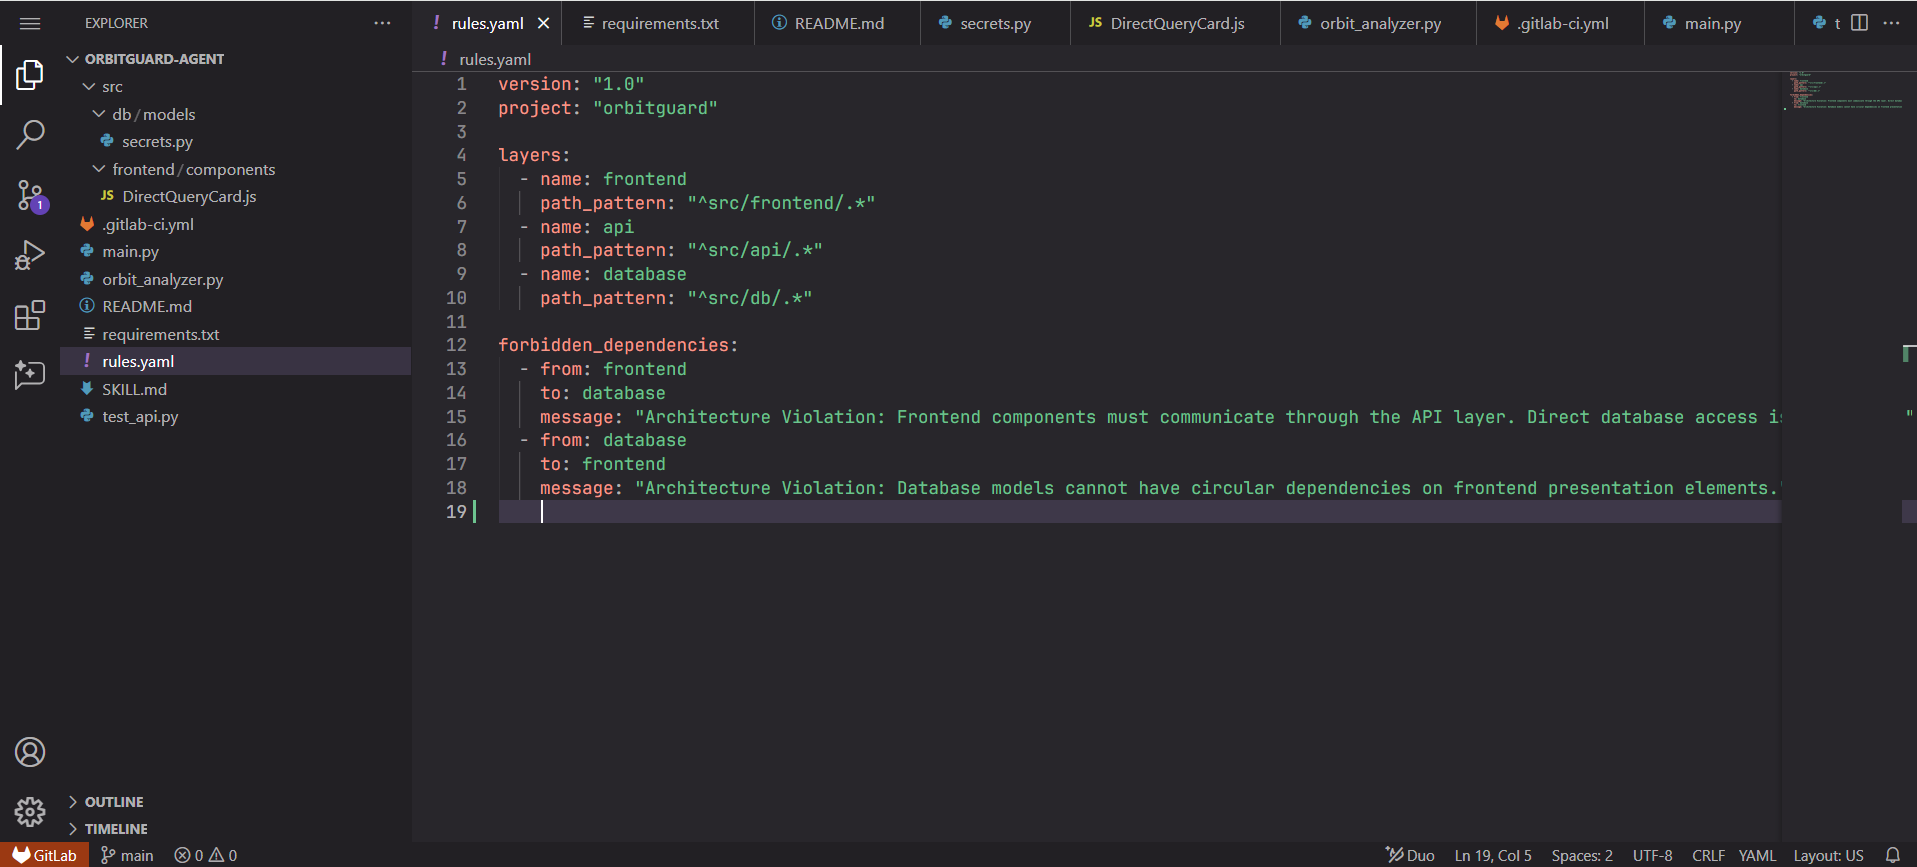The width and height of the screenshot is (1917, 867).
Task: Open the Search view
Action: (30, 134)
